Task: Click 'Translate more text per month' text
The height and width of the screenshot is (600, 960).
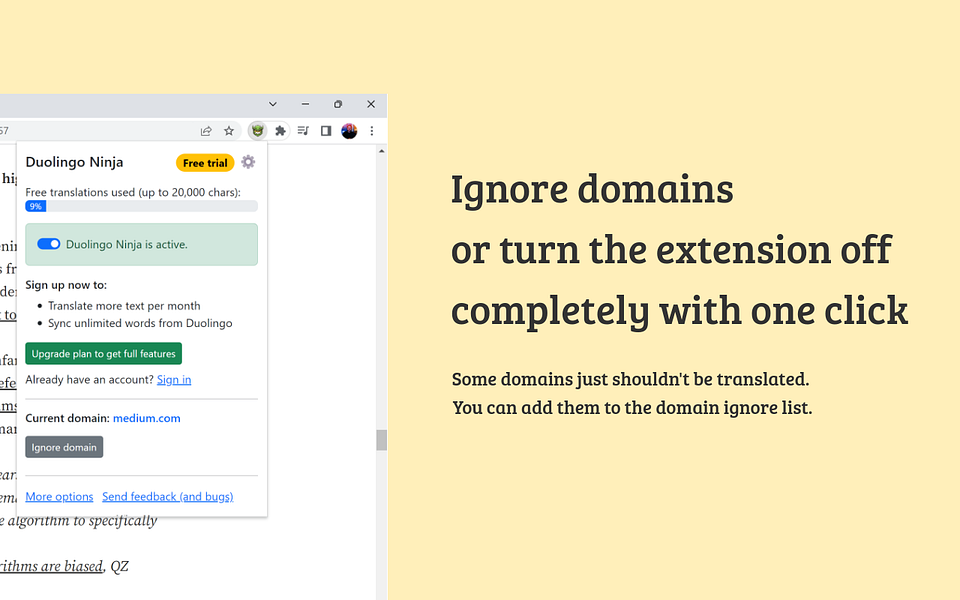Action: tap(124, 306)
